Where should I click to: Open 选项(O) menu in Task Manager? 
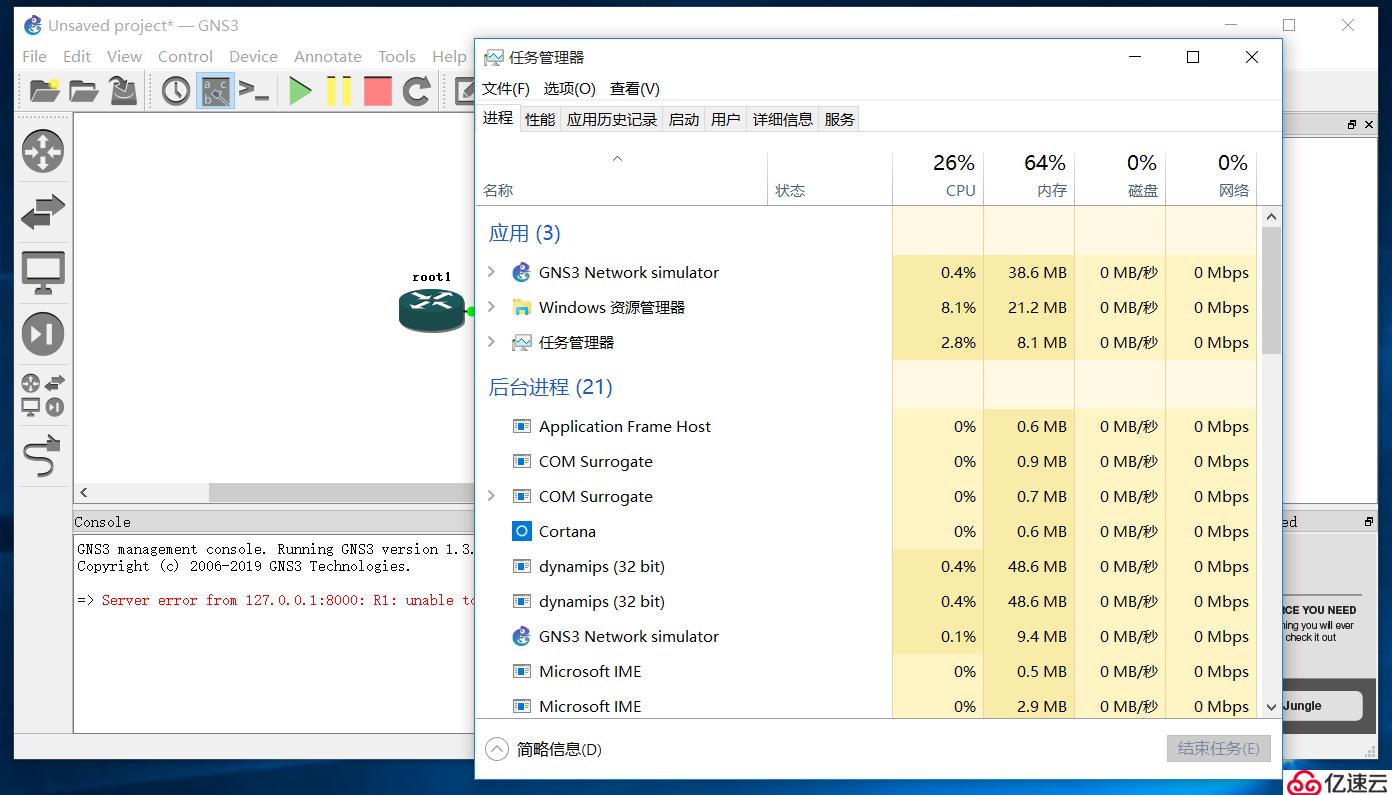pyautogui.click(x=570, y=89)
